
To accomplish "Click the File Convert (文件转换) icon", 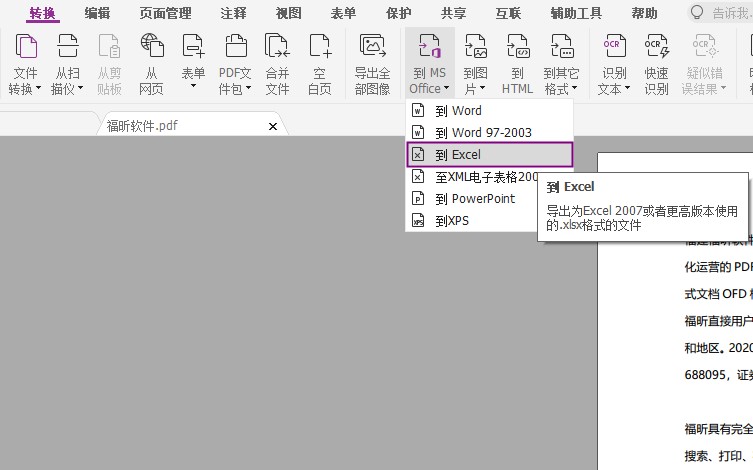I will coord(26,63).
